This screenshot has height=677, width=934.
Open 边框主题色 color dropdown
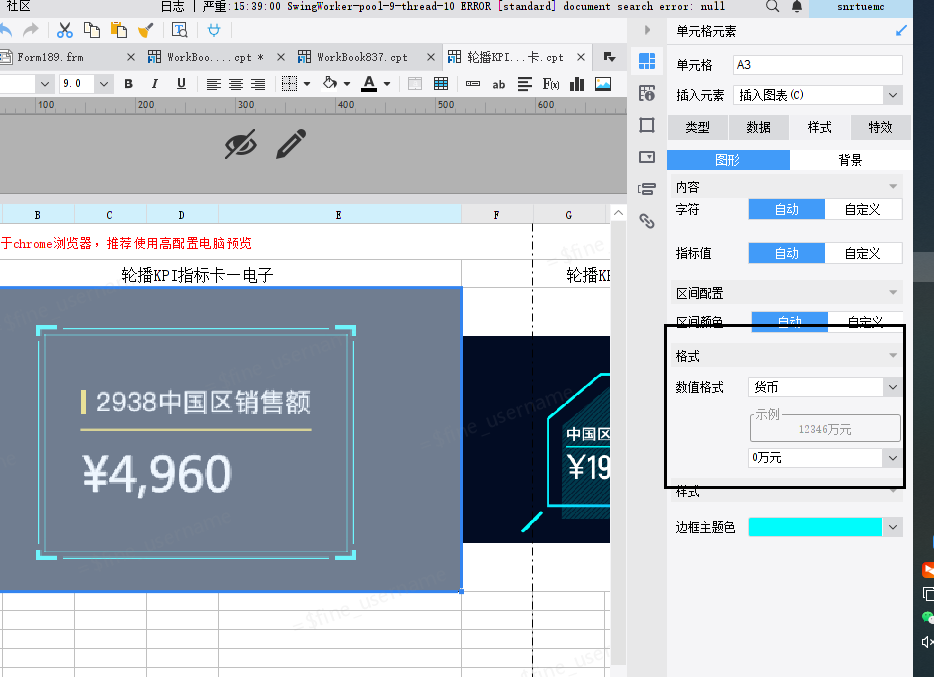[892, 528]
